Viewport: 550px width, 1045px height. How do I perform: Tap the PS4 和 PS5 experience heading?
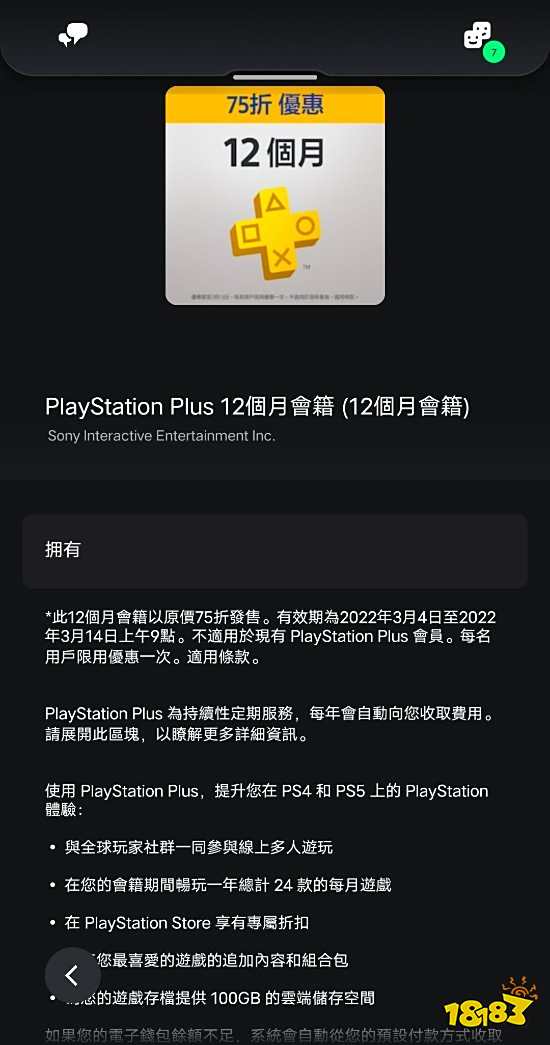point(267,800)
